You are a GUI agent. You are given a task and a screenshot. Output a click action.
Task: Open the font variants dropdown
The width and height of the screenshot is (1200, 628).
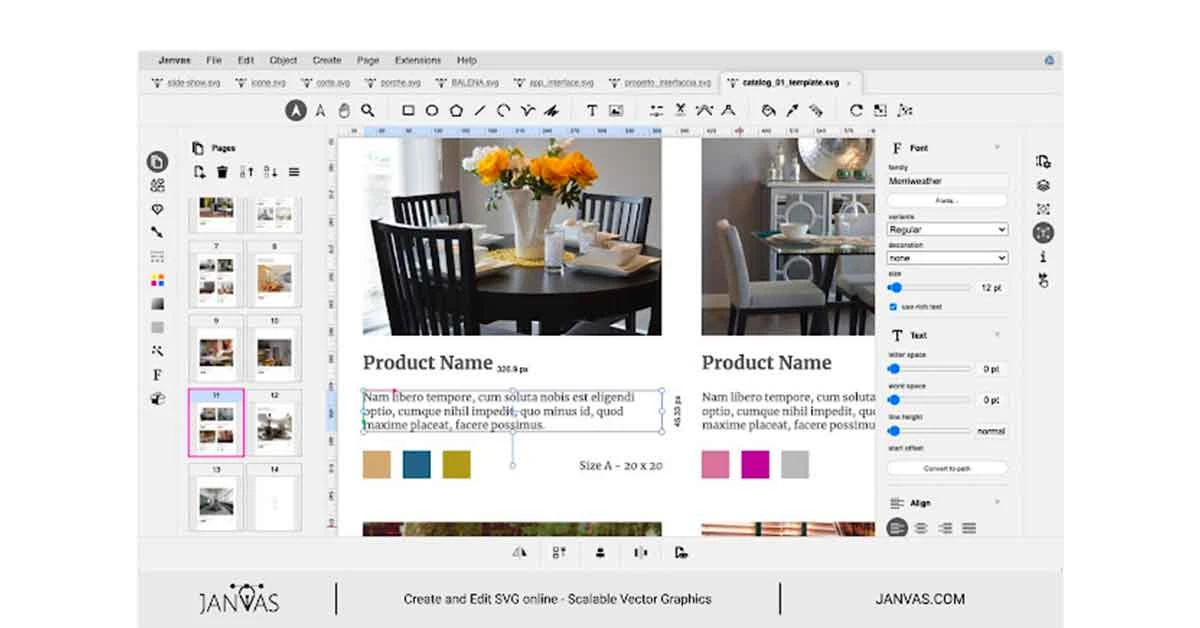(947, 229)
